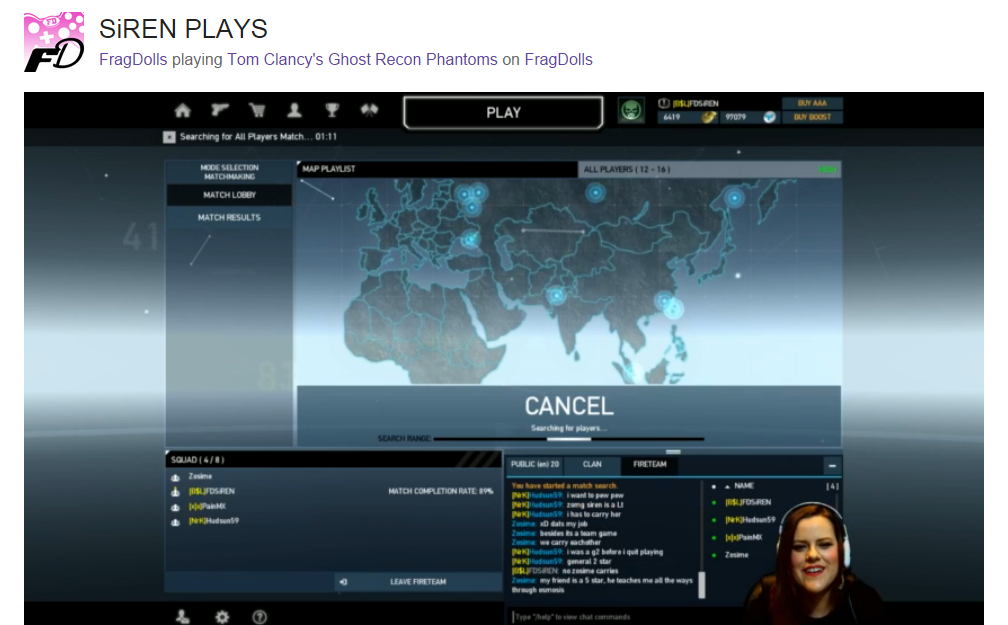Open the first FragDolls link before 'playing'
Viewport: 1008px width, 625px height.
[x=133, y=60]
